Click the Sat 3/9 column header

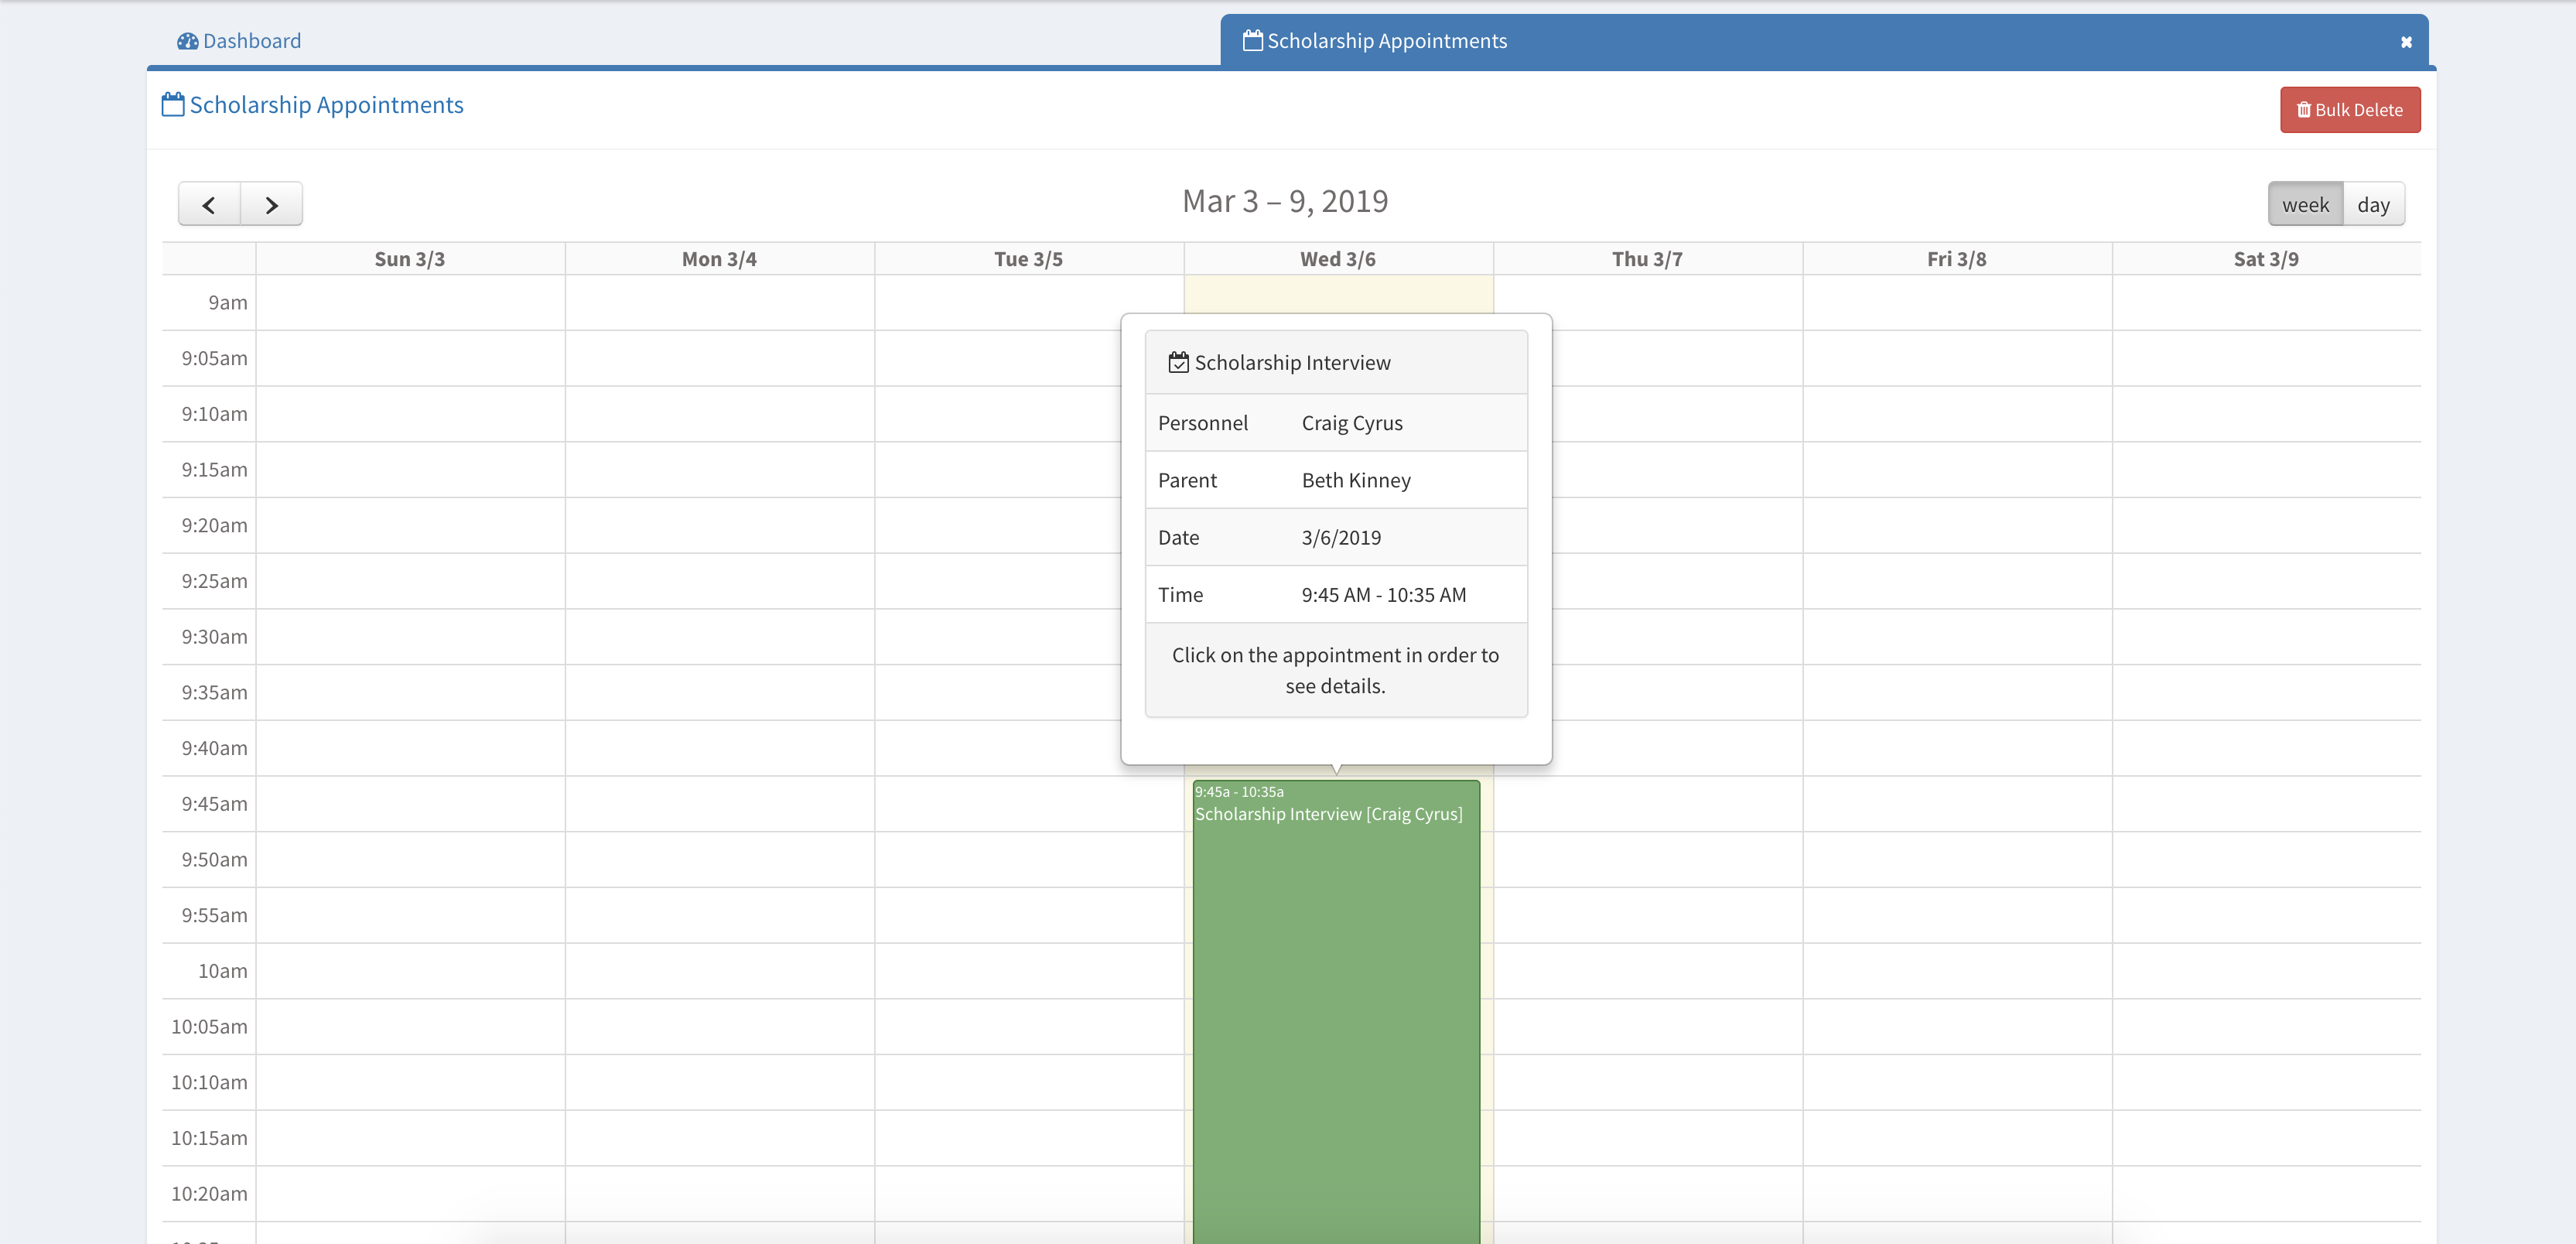(x=2266, y=259)
